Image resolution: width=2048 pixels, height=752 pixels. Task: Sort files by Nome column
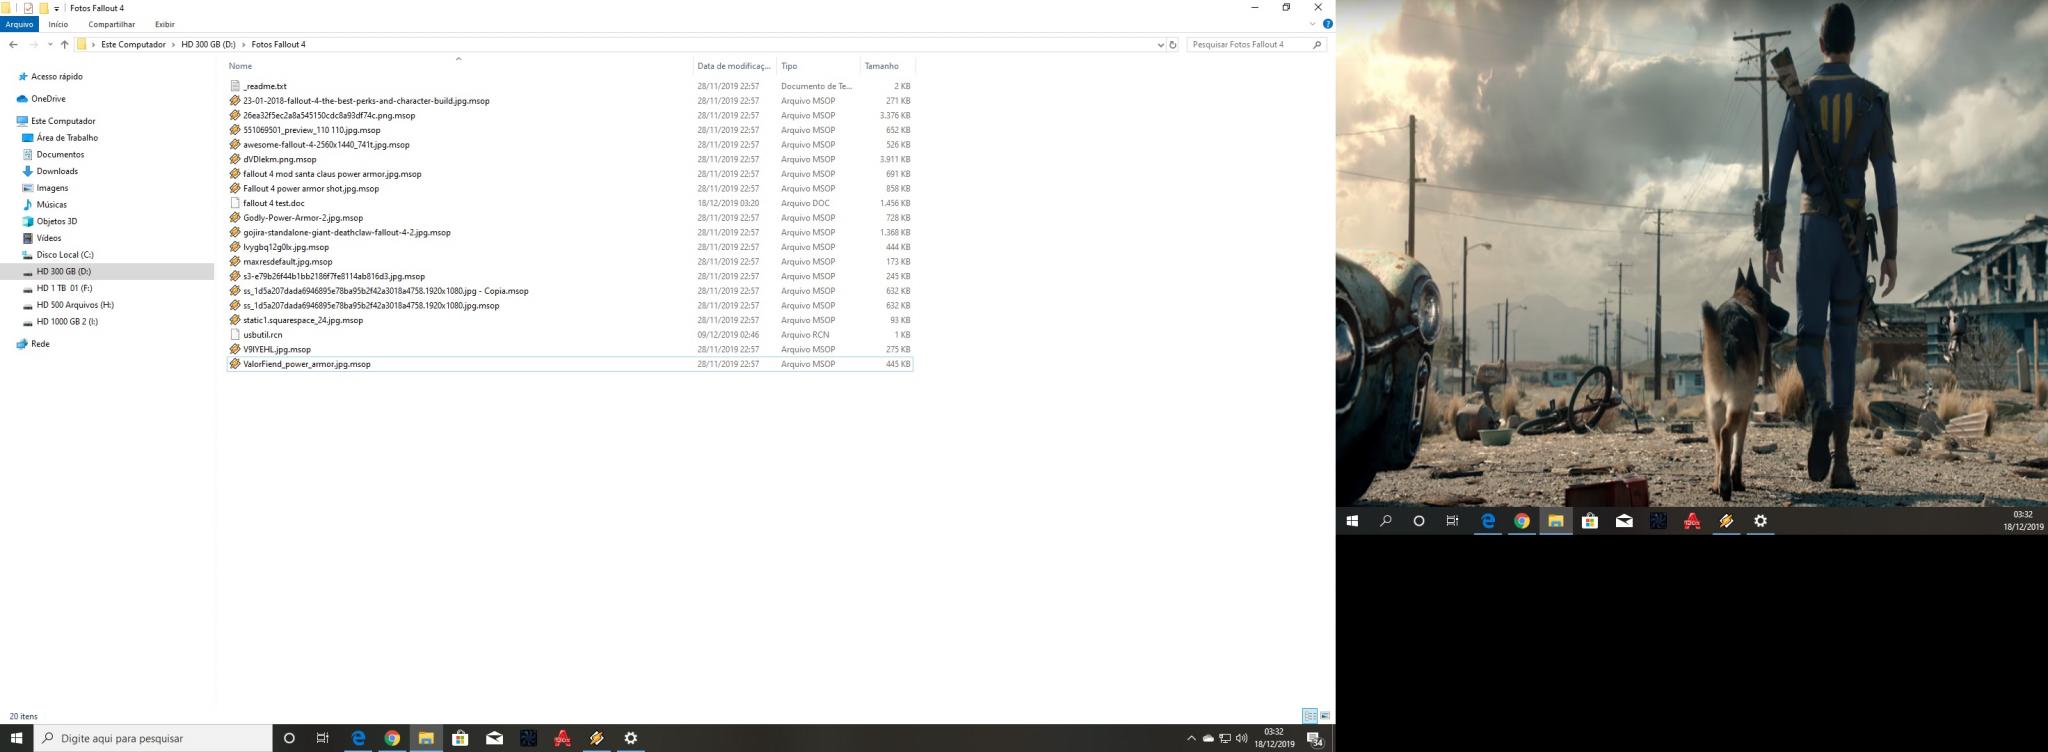click(460, 66)
